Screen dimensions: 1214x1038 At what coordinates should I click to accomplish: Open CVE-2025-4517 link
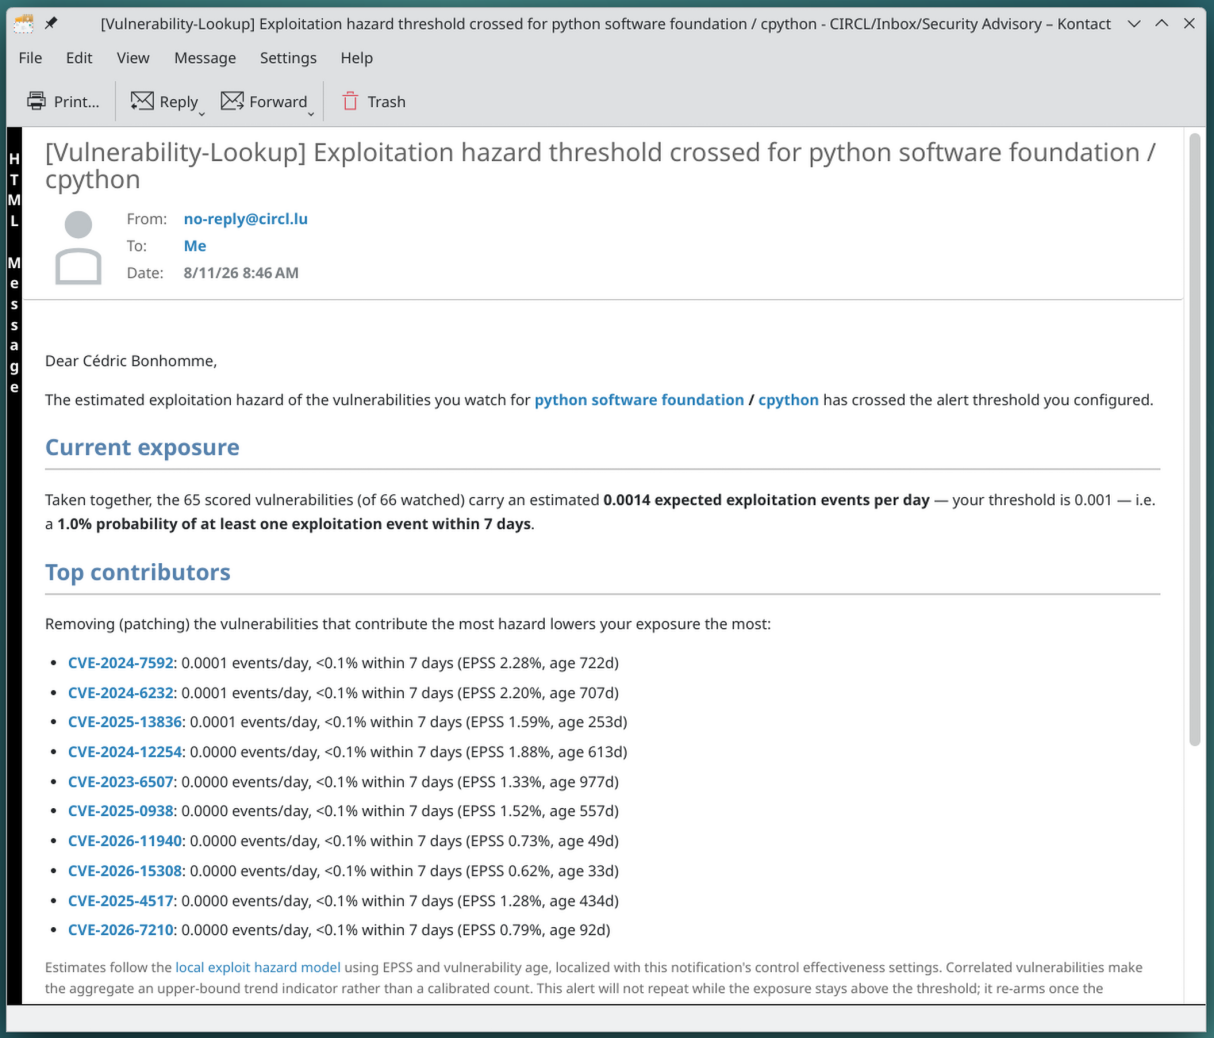(121, 901)
